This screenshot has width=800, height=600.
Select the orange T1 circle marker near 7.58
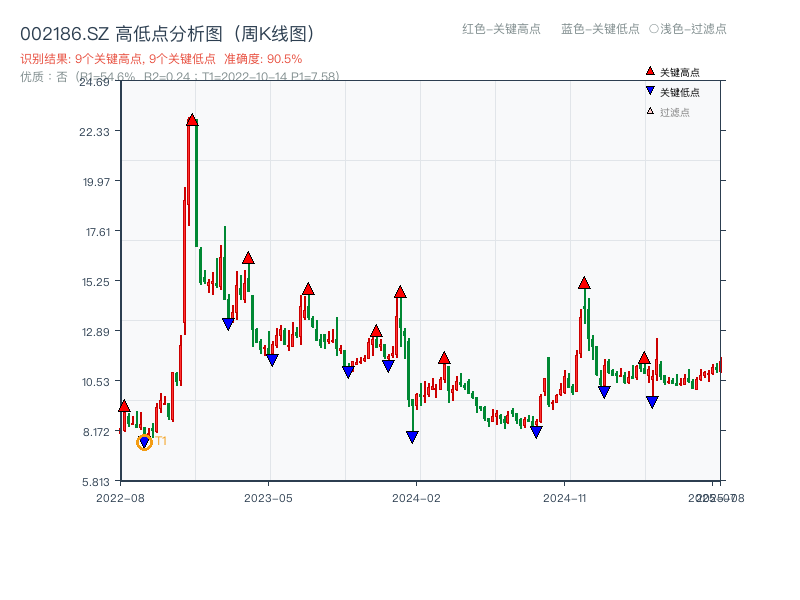[143, 440]
